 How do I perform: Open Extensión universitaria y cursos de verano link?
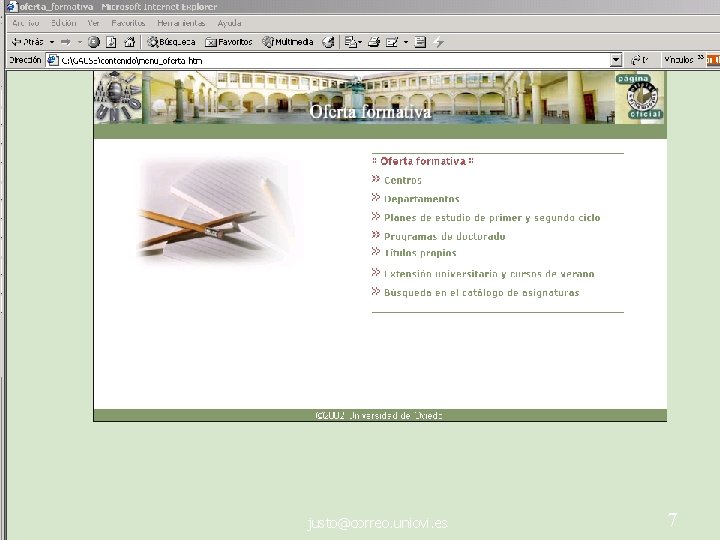489,274
